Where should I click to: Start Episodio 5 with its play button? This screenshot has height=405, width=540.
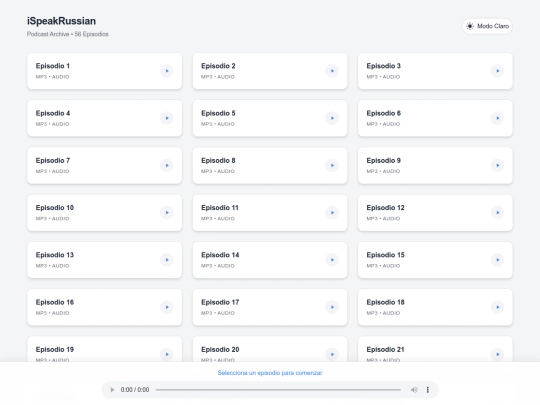332,118
